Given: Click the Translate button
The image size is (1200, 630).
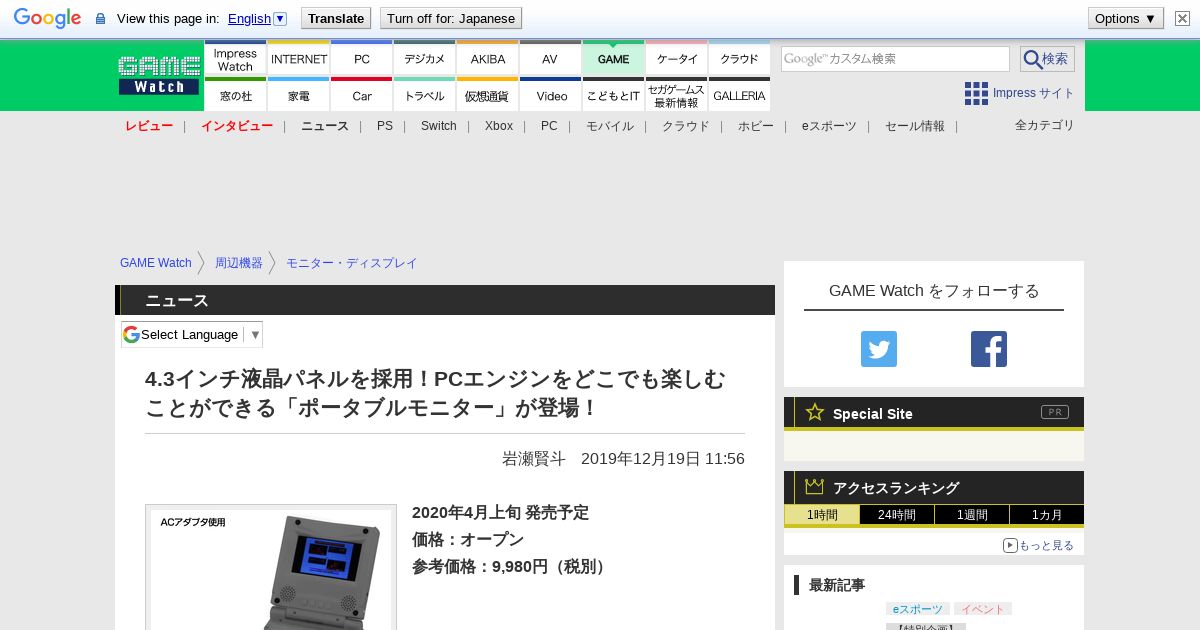Looking at the screenshot, I should (335, 18).
